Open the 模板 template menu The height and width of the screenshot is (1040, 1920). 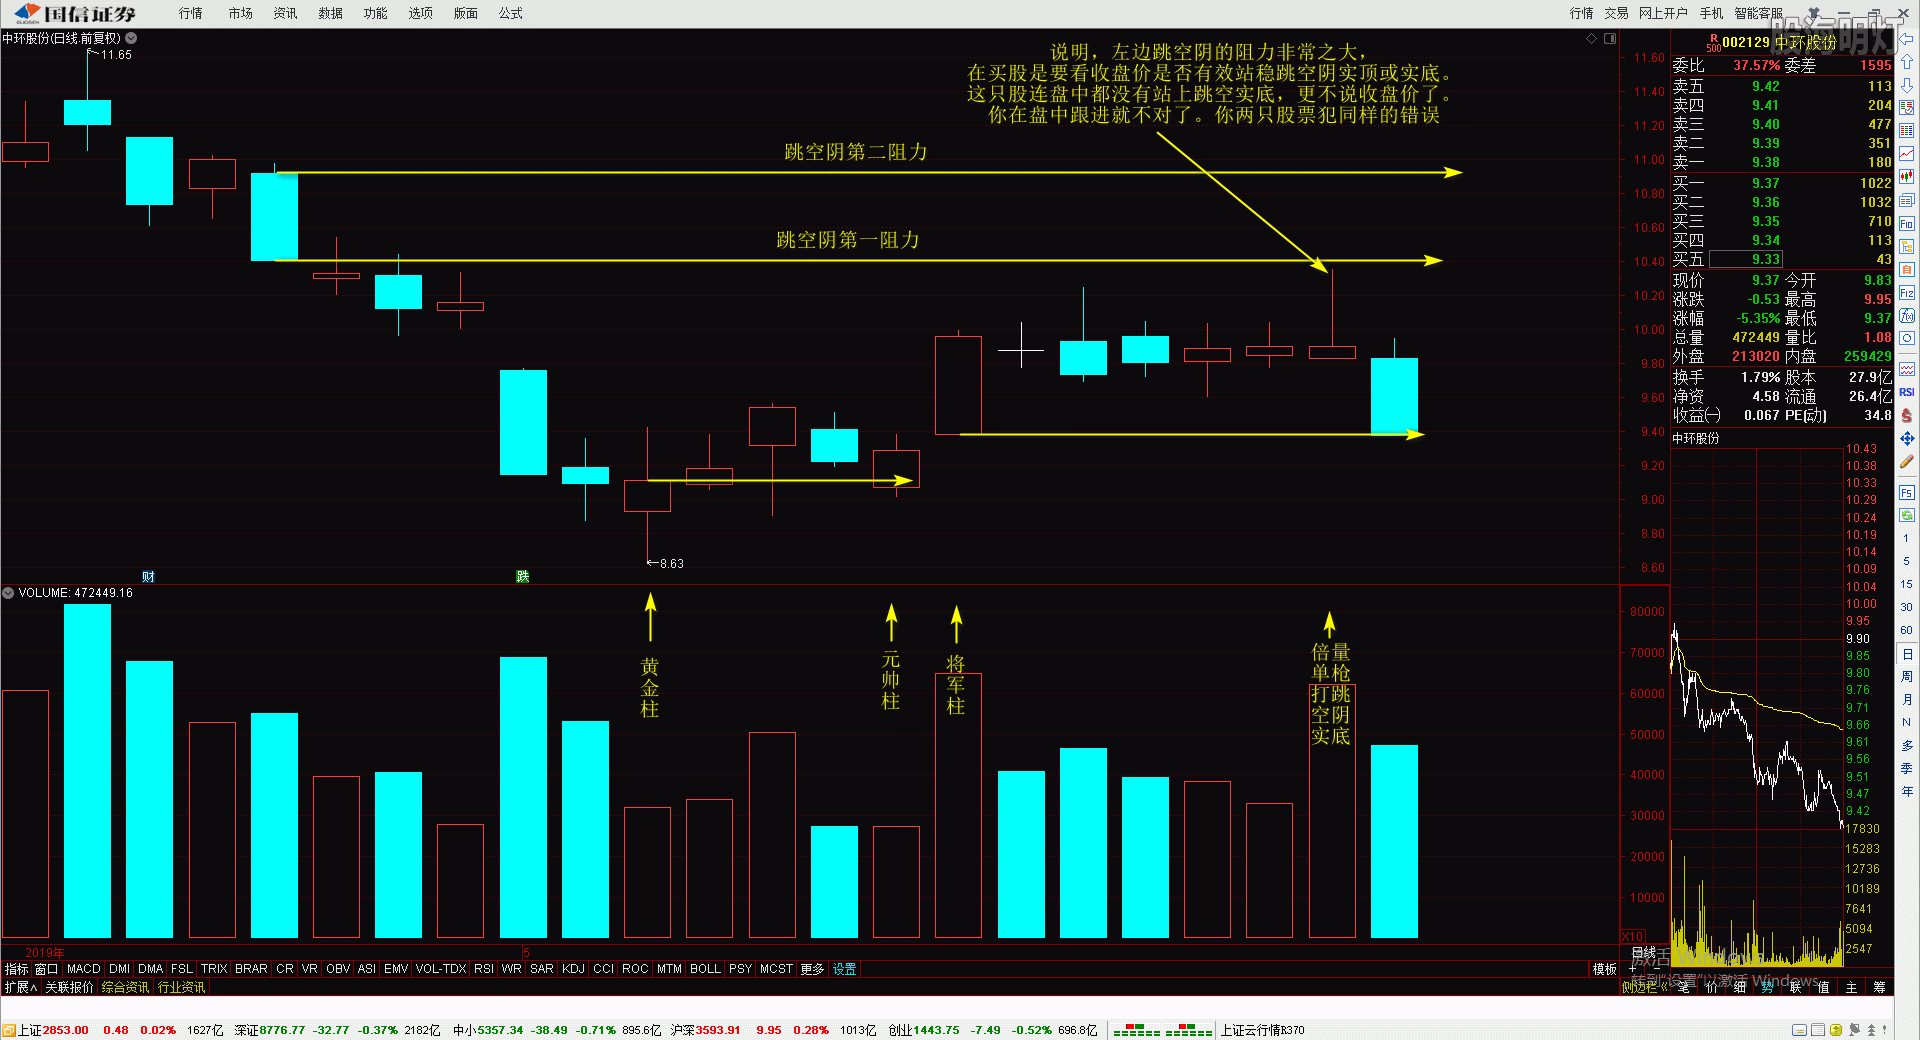point(1605,969)
